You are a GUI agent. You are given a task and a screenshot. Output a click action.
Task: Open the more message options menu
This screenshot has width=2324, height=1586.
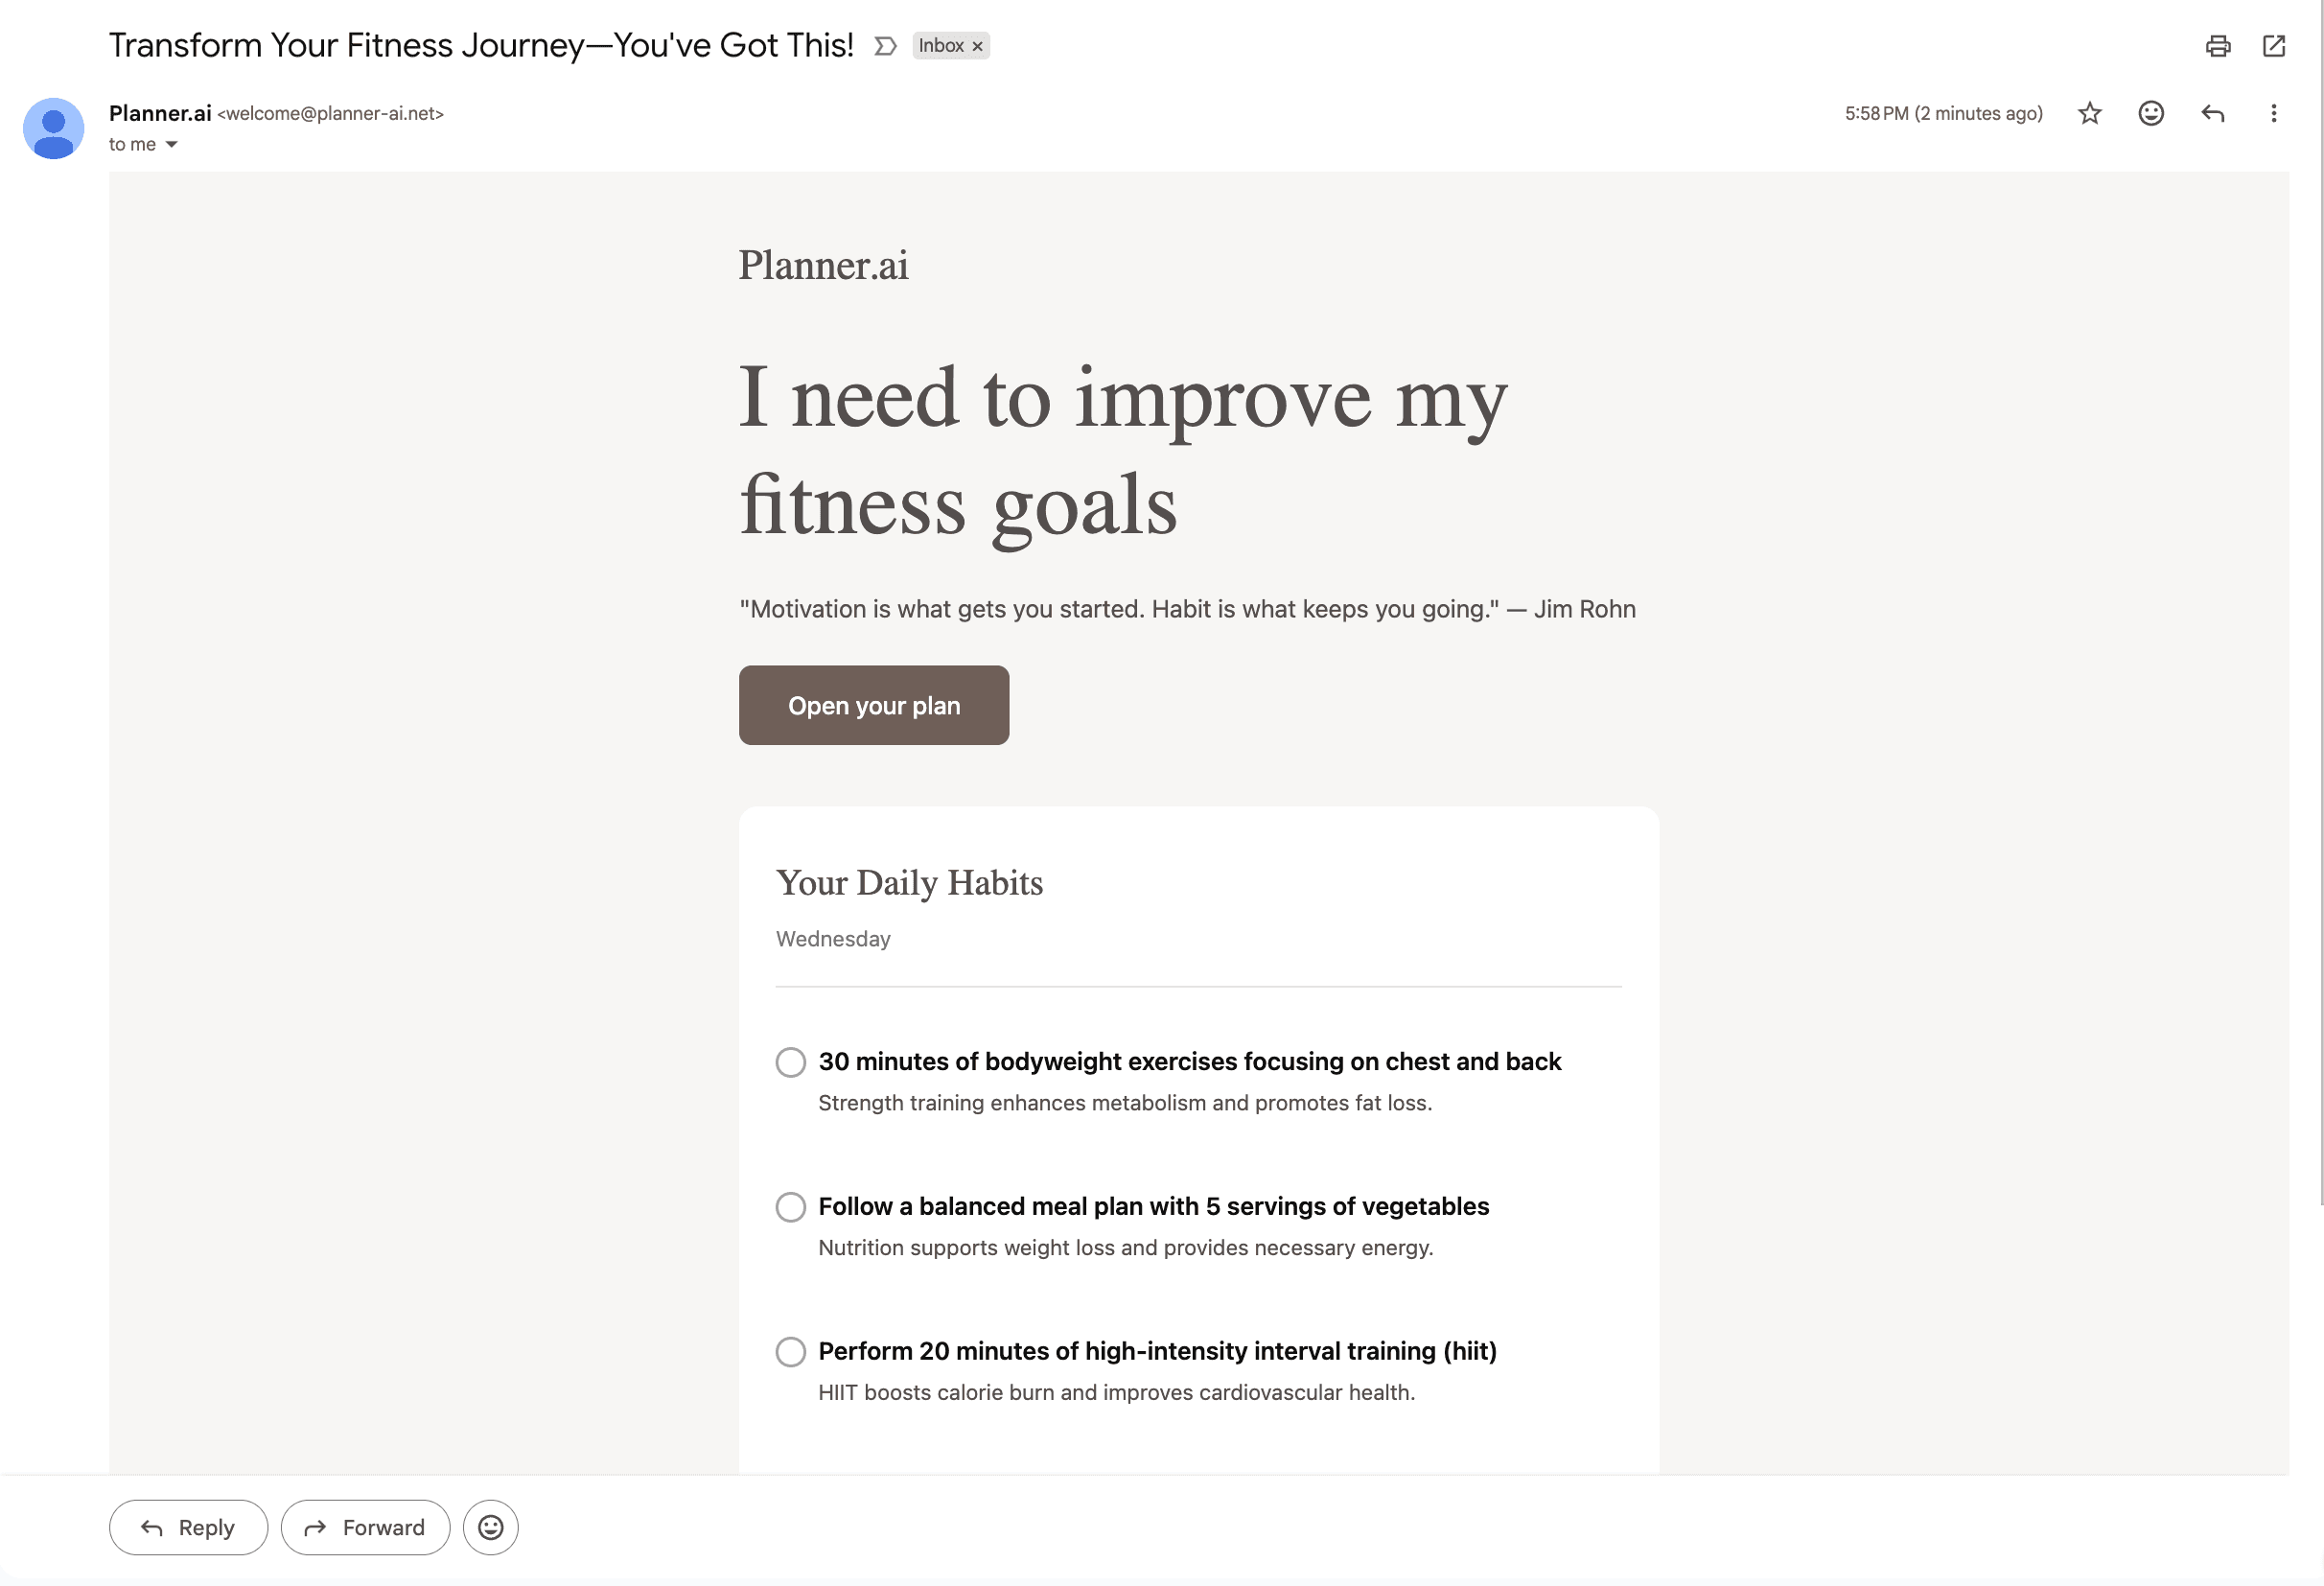tap(2273, 113)
